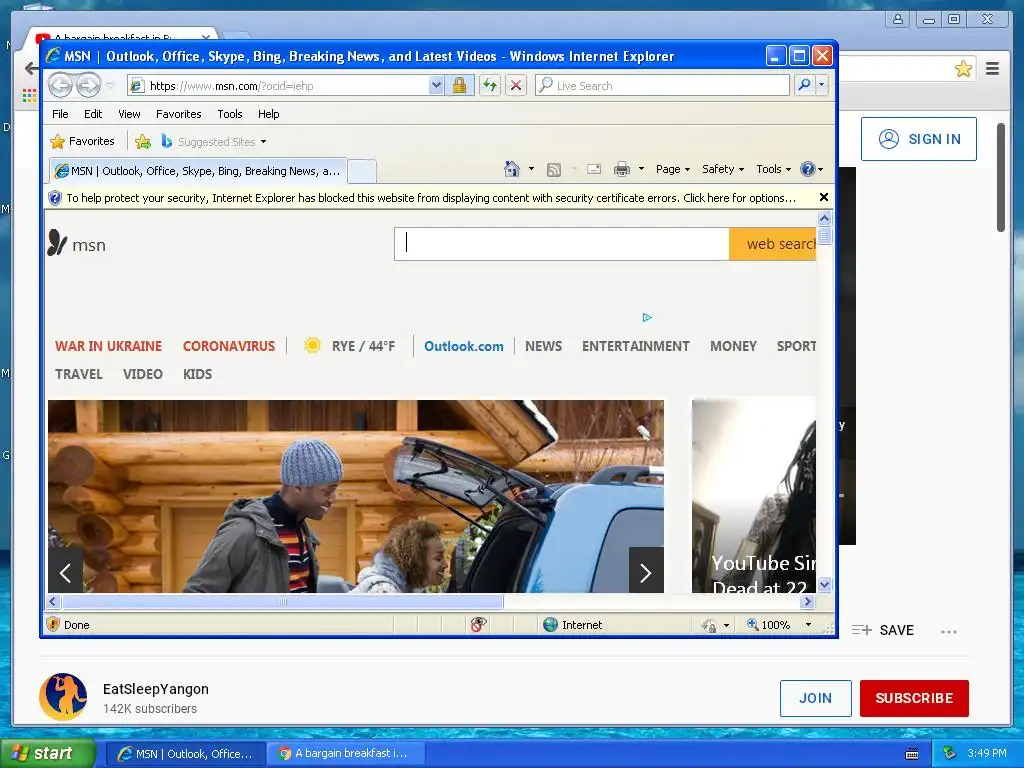
Task: Open the Favorites star button
Action: point(82,141)
